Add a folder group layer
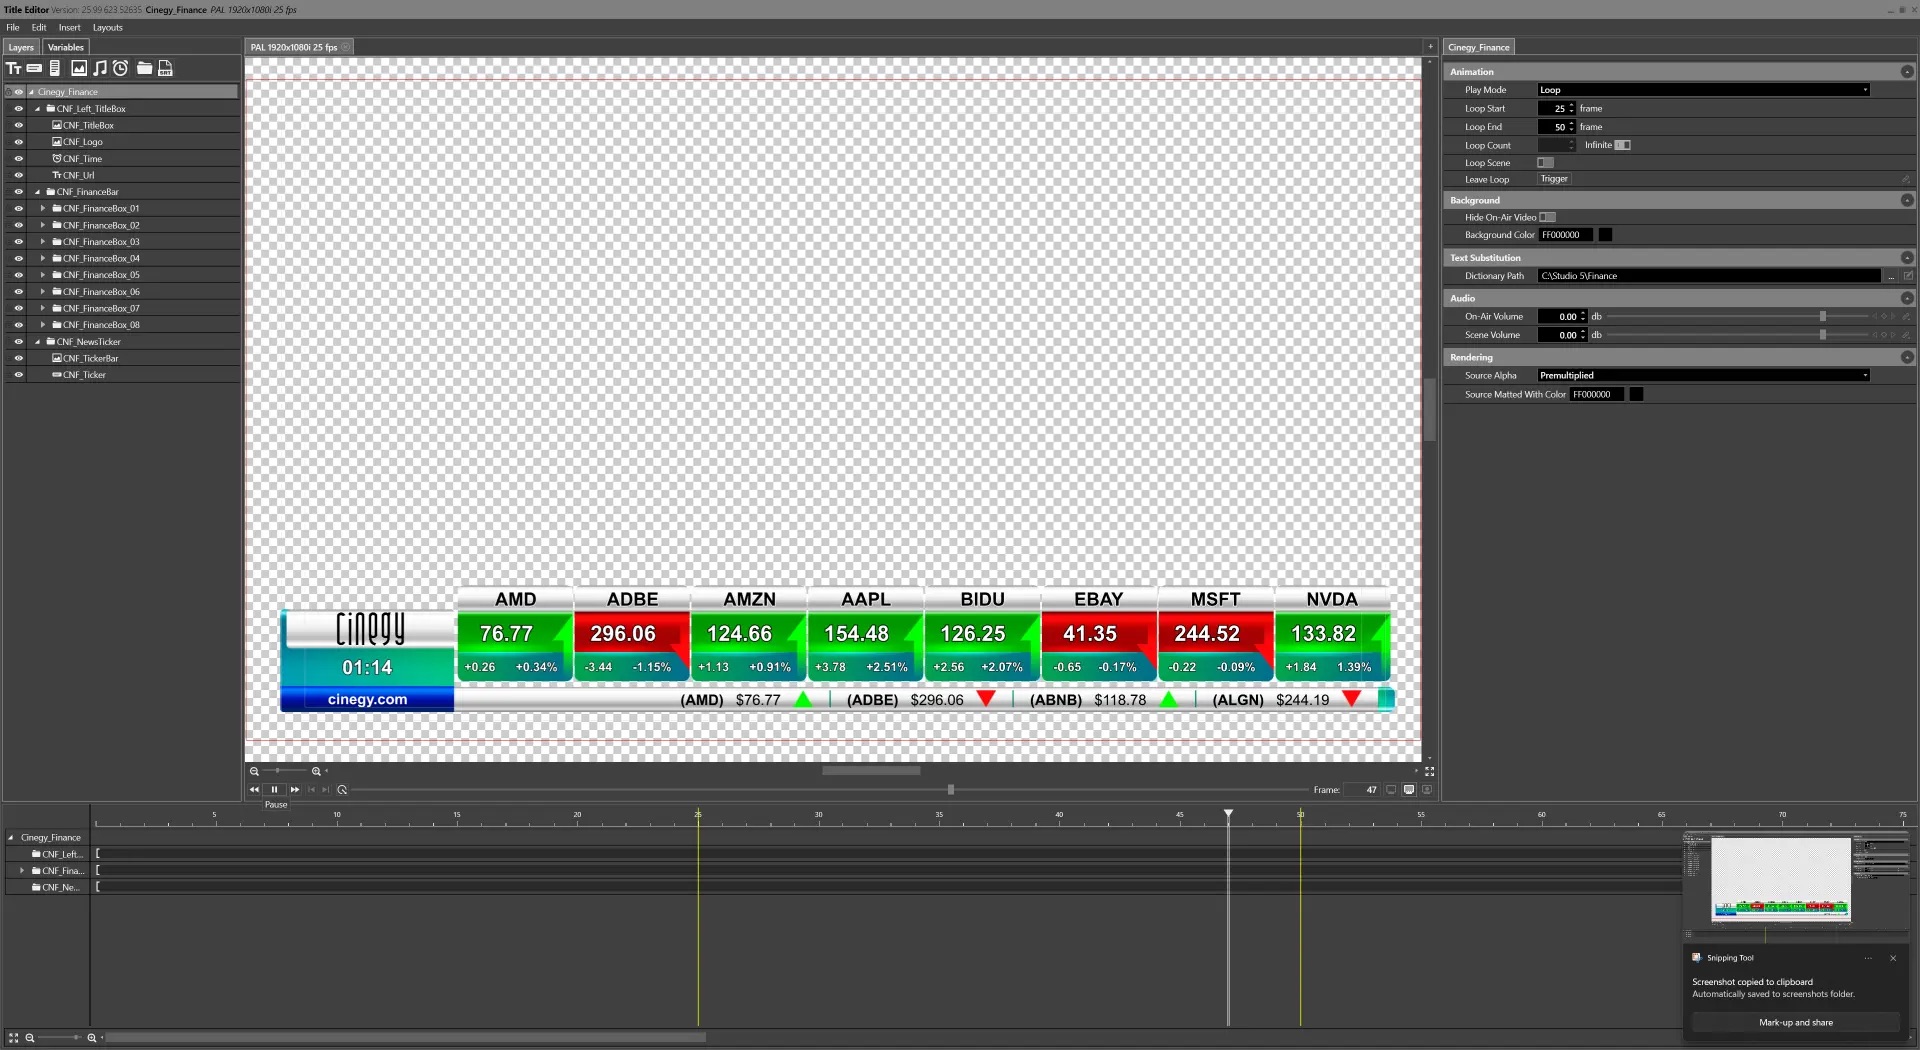 click(x=144, y=68)
